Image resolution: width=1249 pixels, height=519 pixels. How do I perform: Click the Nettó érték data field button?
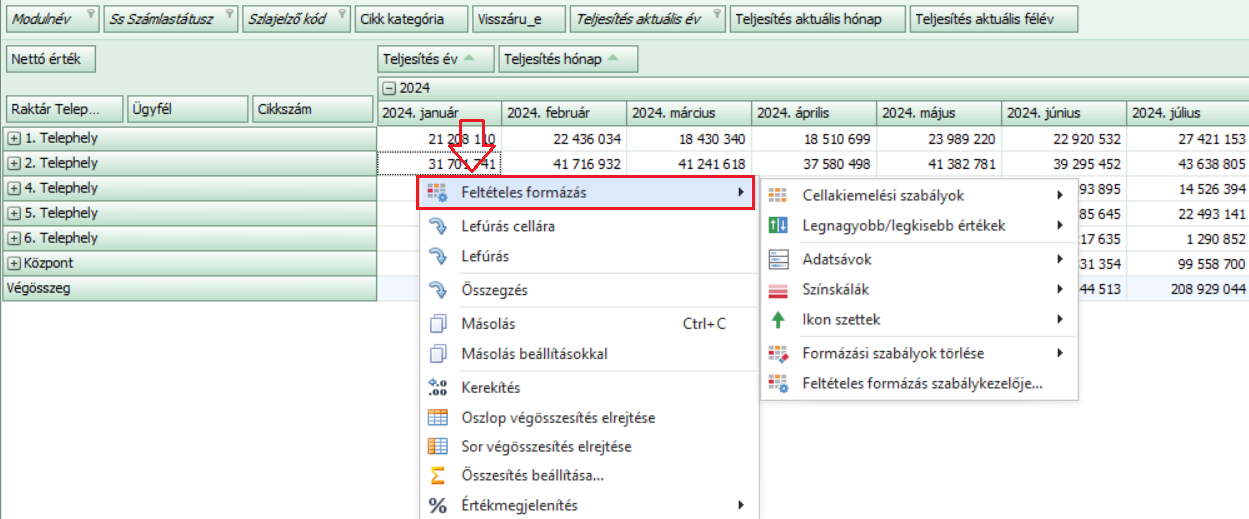pyautogui.click(x=50, y=59)
